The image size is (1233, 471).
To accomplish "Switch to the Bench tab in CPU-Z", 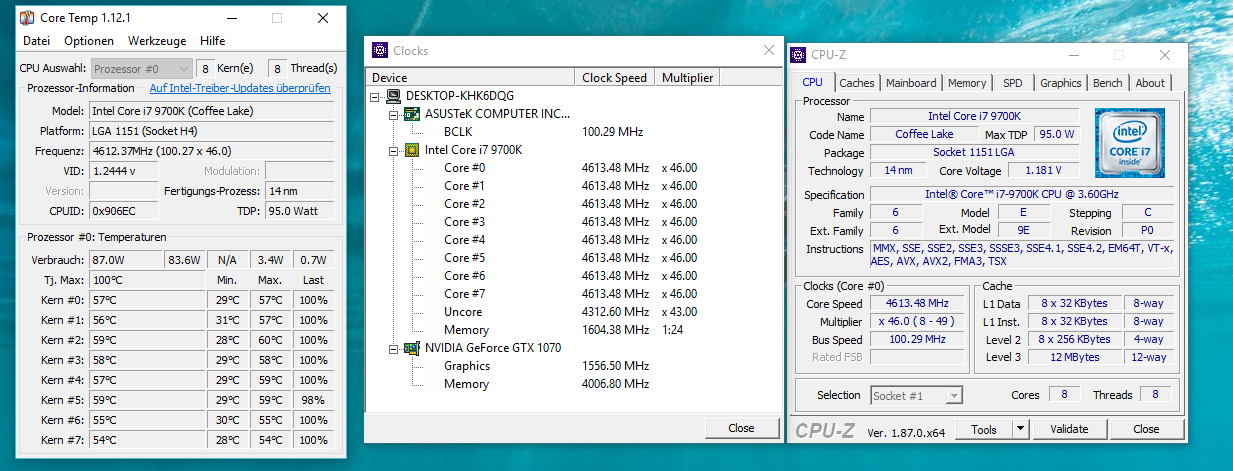I will pyautogui.click(x=1107, y=83).
